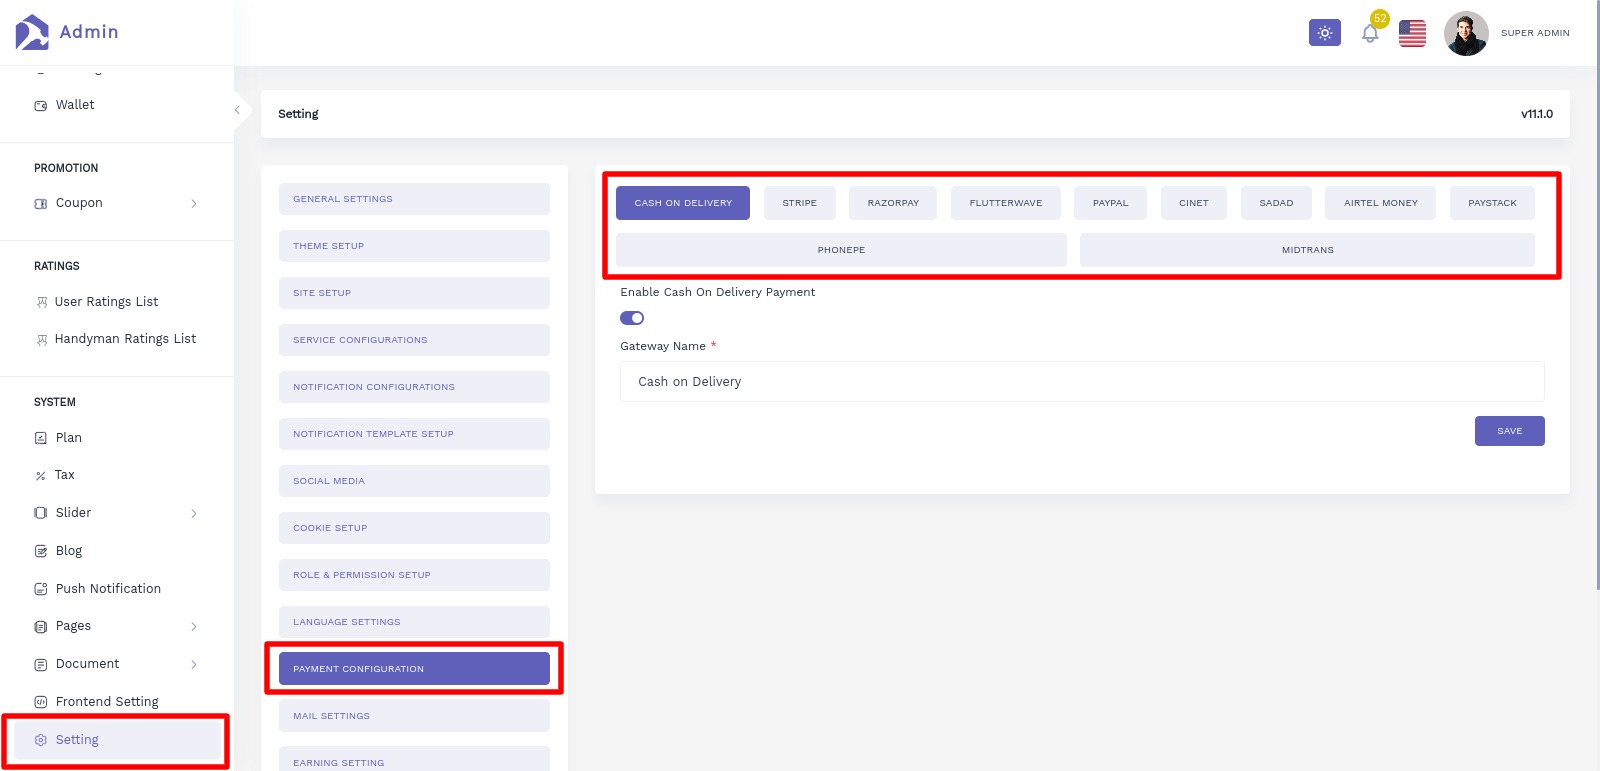Disable the Cash On Delivery payment switch
The height and width of the screenshot is (771, 1600).
click(632, 318)
